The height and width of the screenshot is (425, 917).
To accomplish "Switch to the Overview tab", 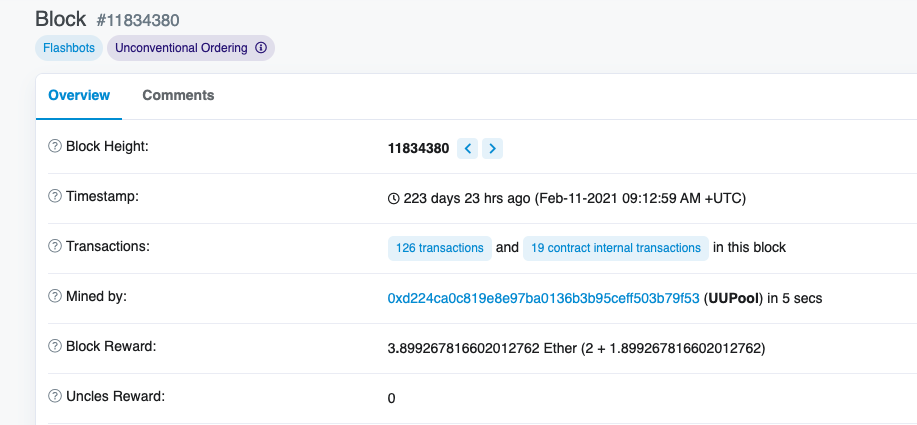I will tap(79, 95).
